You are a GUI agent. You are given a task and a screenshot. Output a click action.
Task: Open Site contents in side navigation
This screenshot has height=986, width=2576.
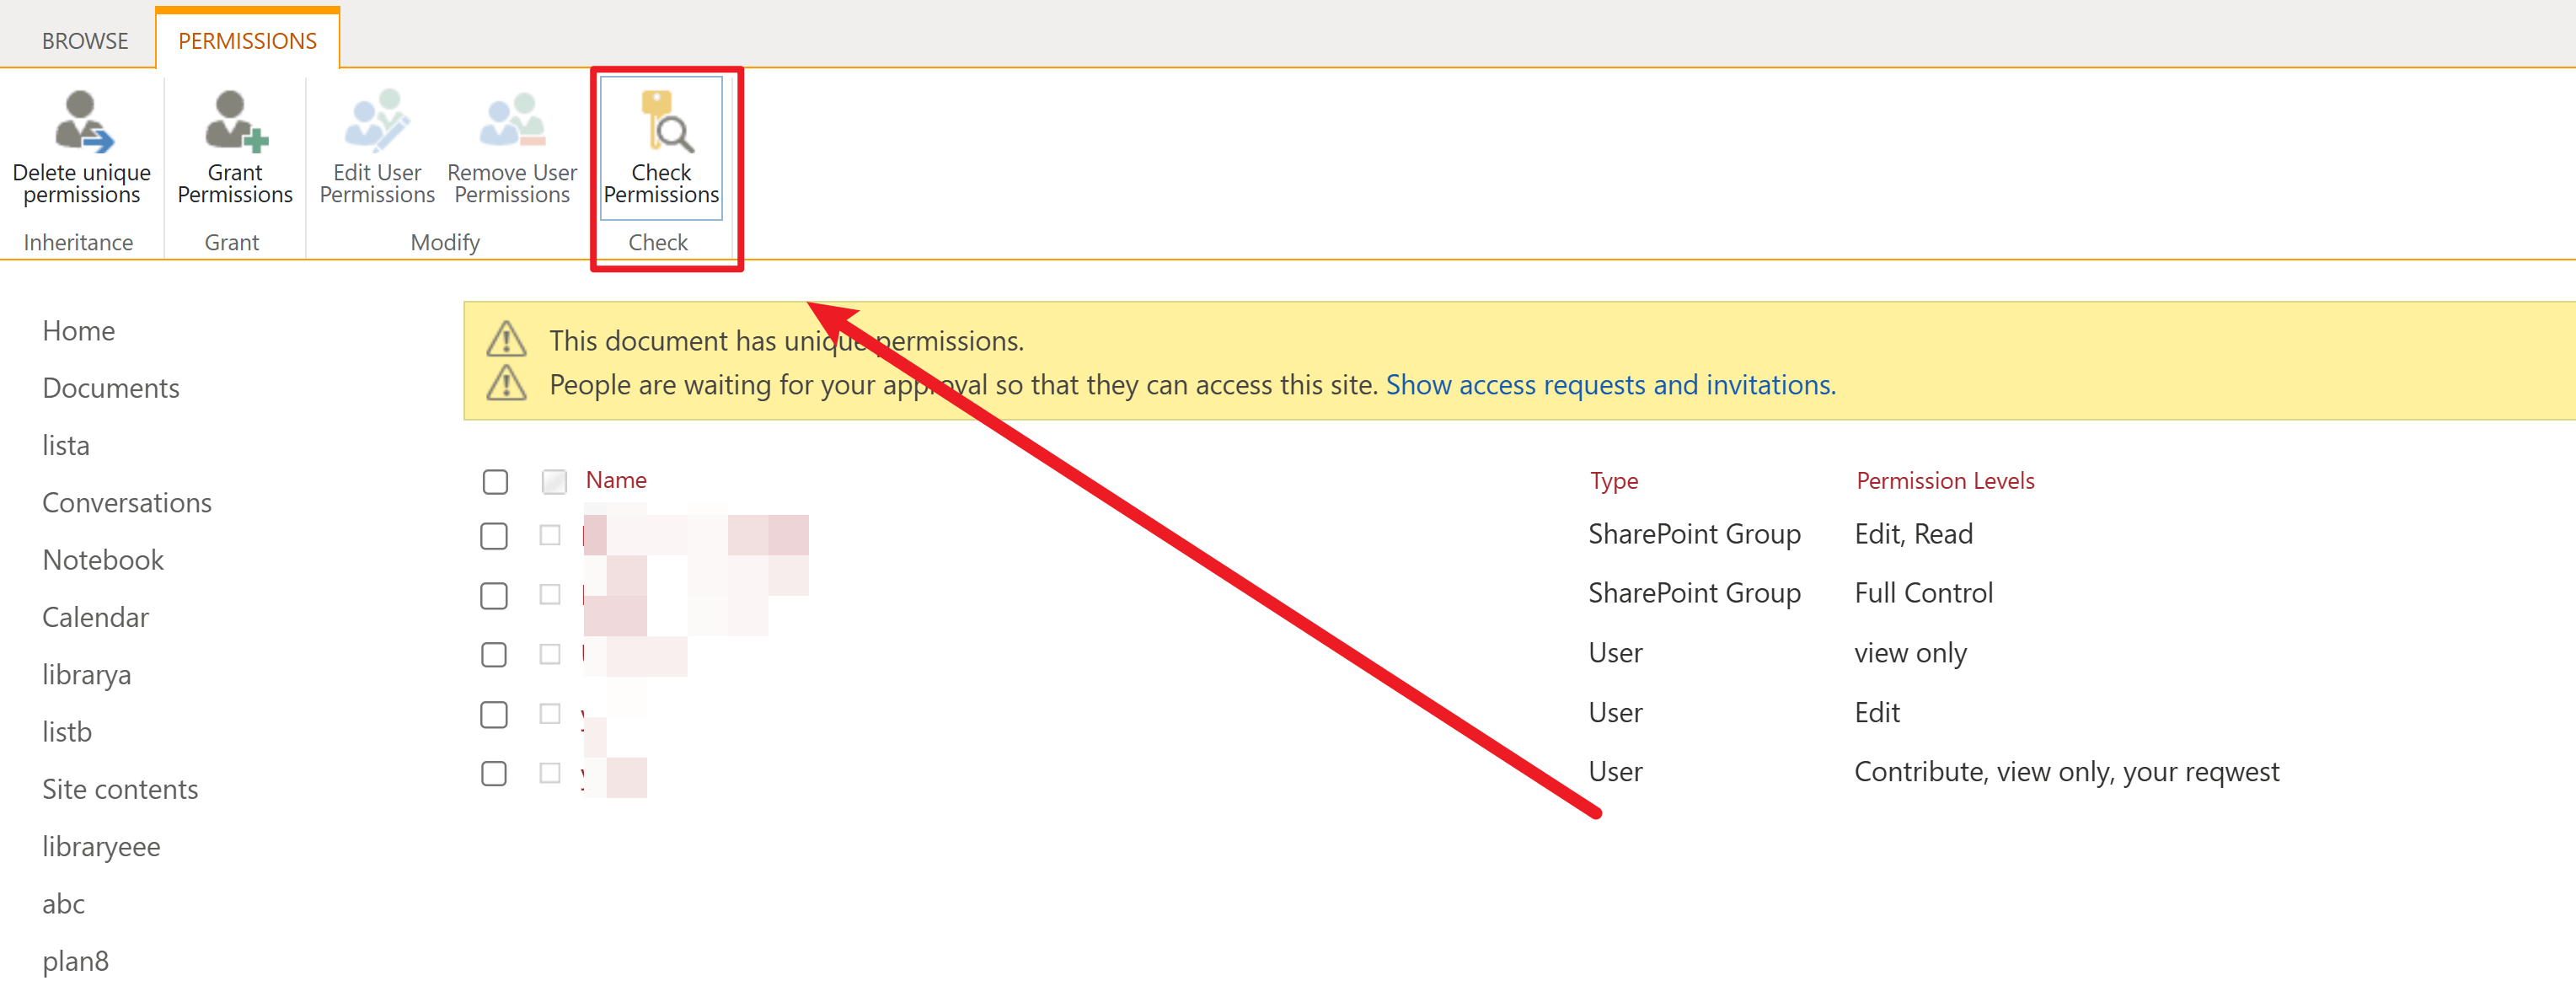point(120,789)
